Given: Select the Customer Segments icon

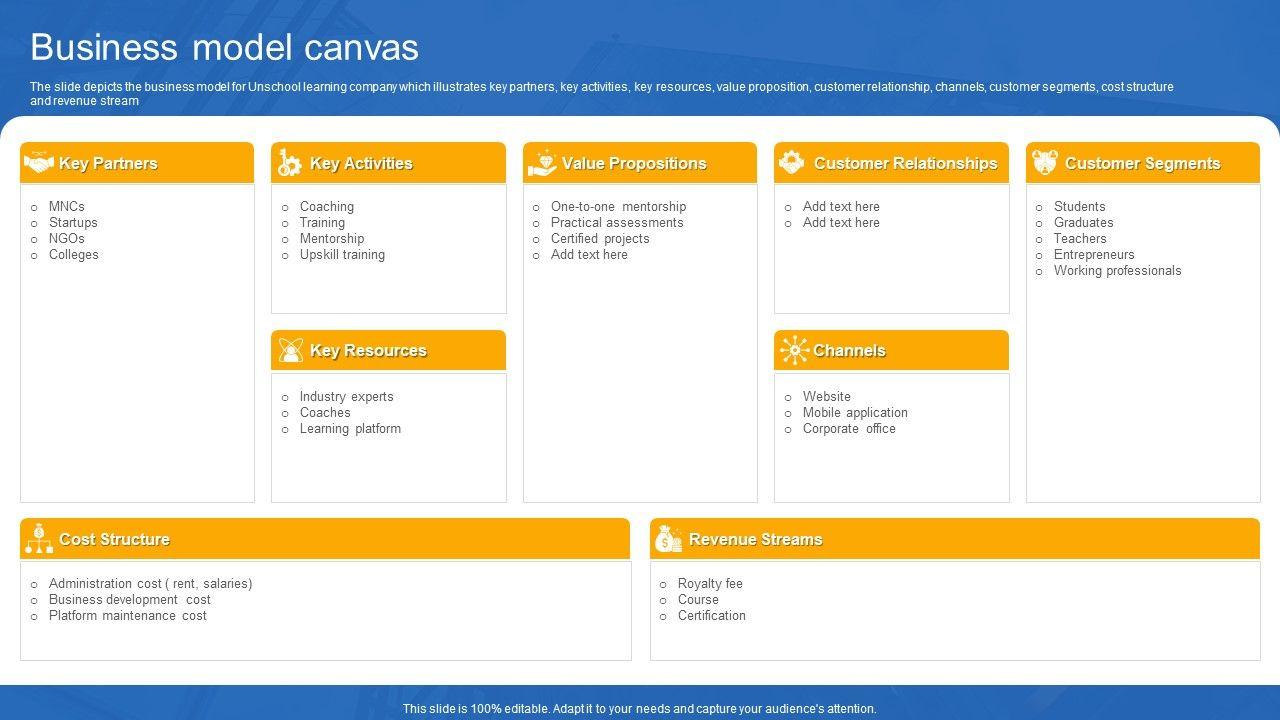Looking at the screenshot, I should [1044, 163].
